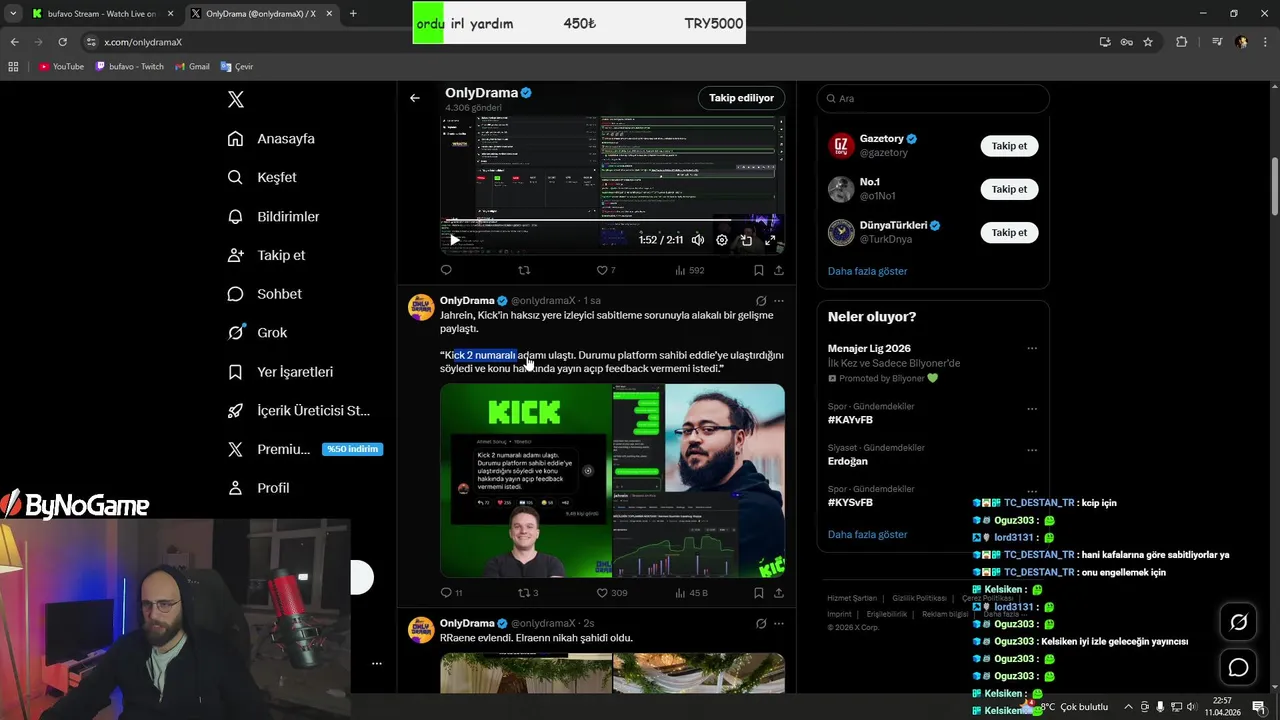Open the video settings gear
The image size is (1280, 720).
click(722, 240)
